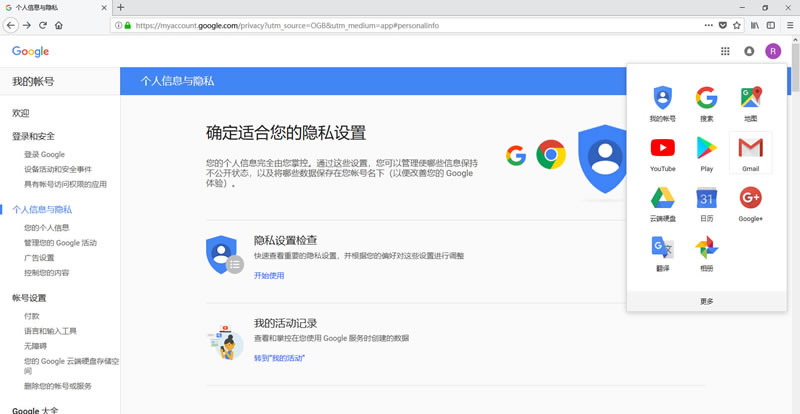Image resolution: width=800 pixels, height=414 pixels.
Task: Go to browser home page
Action: coord(59,25)
